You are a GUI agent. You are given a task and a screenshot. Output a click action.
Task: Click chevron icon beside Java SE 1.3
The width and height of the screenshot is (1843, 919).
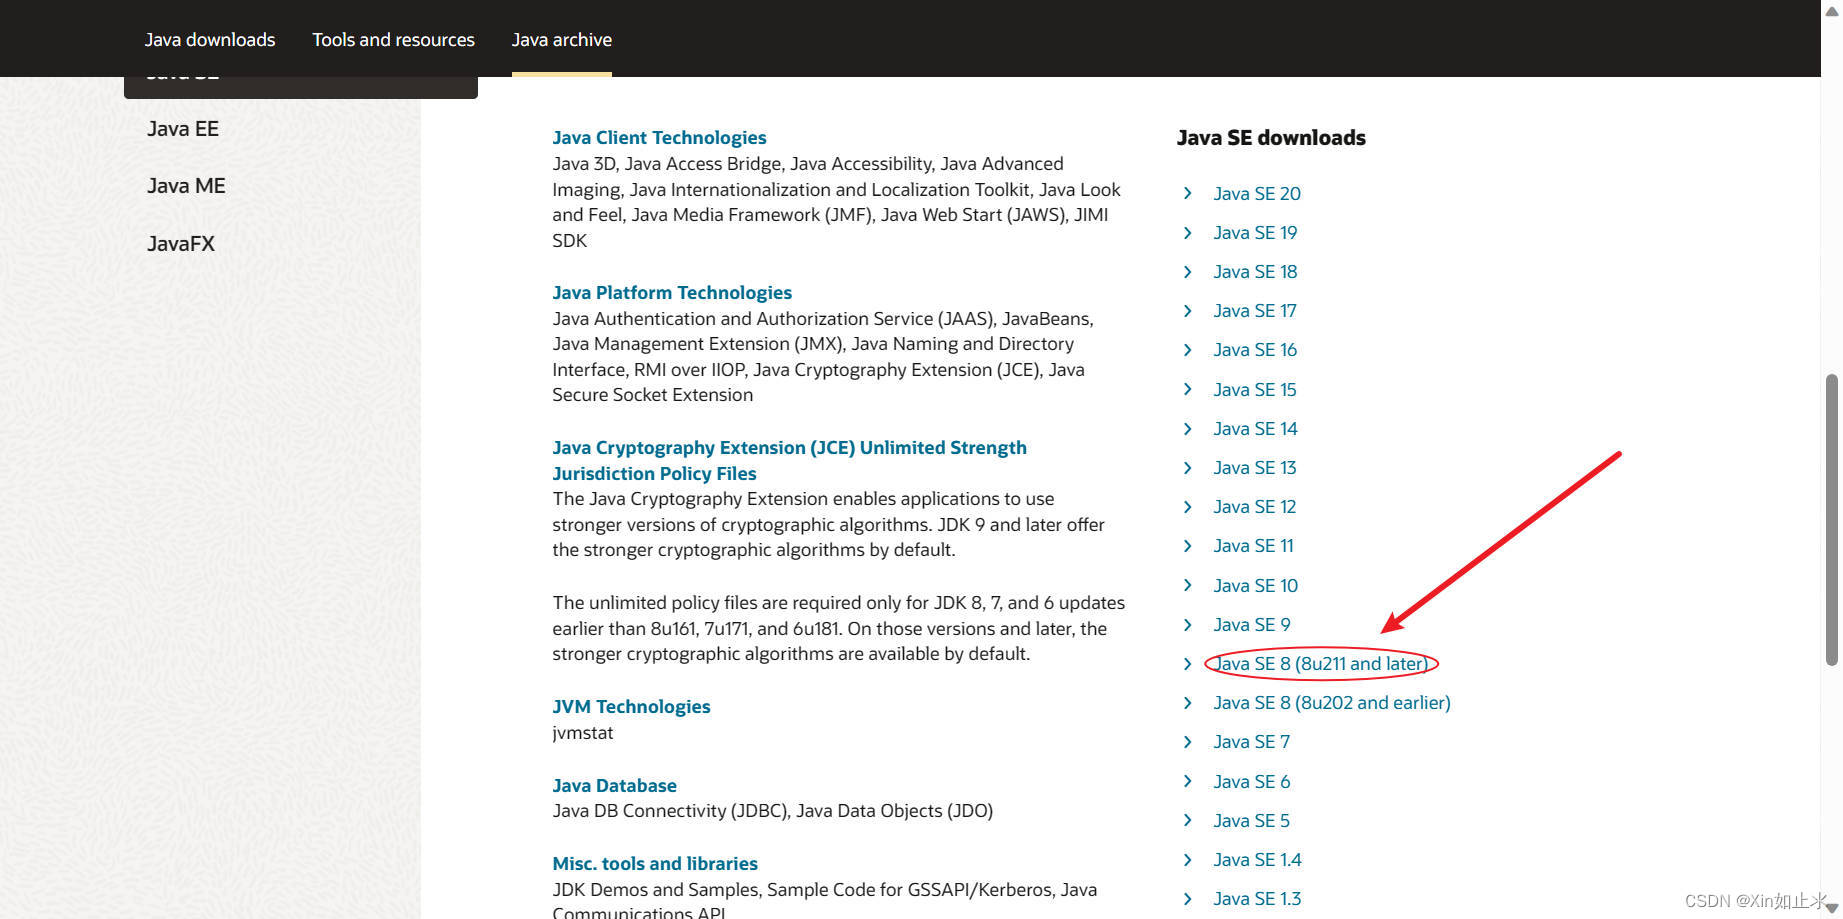pos(1187,899)
